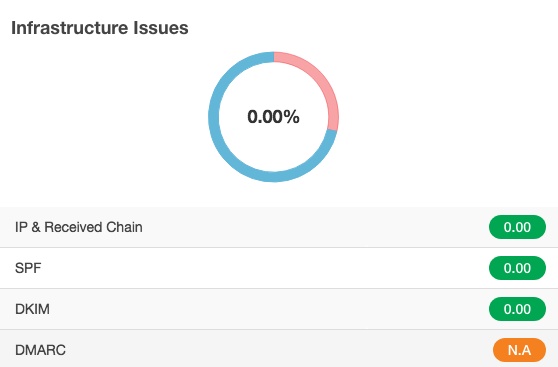
Task: Click the word Infrastructure in the heading
Action: click(x=69, y=28)
